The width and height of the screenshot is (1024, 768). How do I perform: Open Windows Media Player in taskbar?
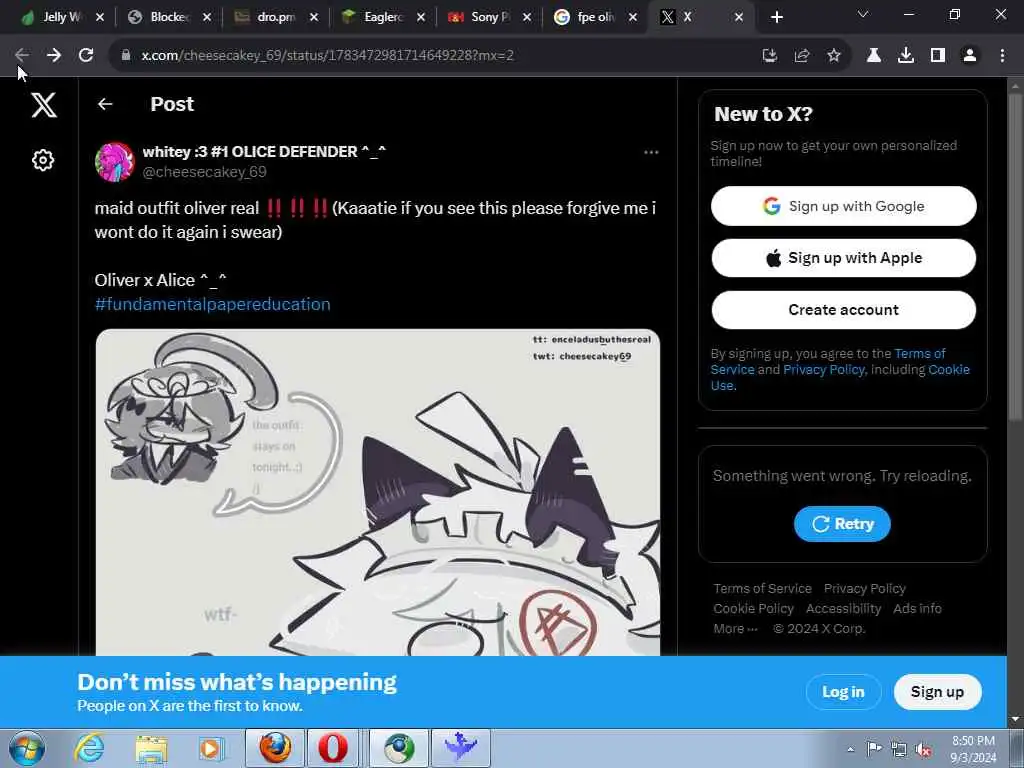coord(210,748)
